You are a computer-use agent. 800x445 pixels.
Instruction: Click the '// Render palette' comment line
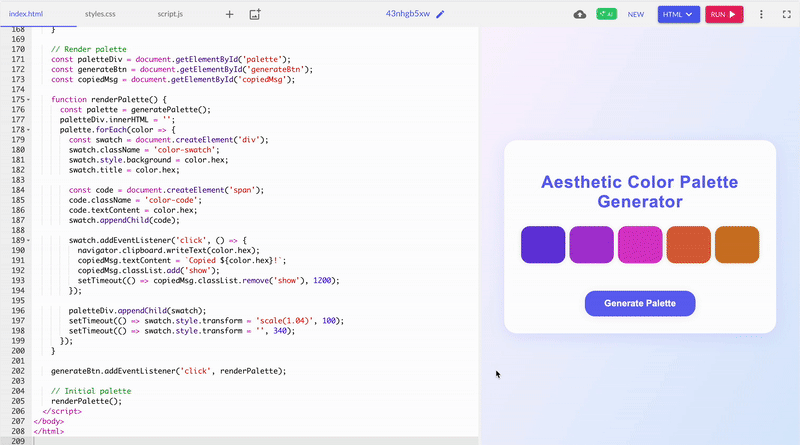pyautogui.click(x=89, y=49)
